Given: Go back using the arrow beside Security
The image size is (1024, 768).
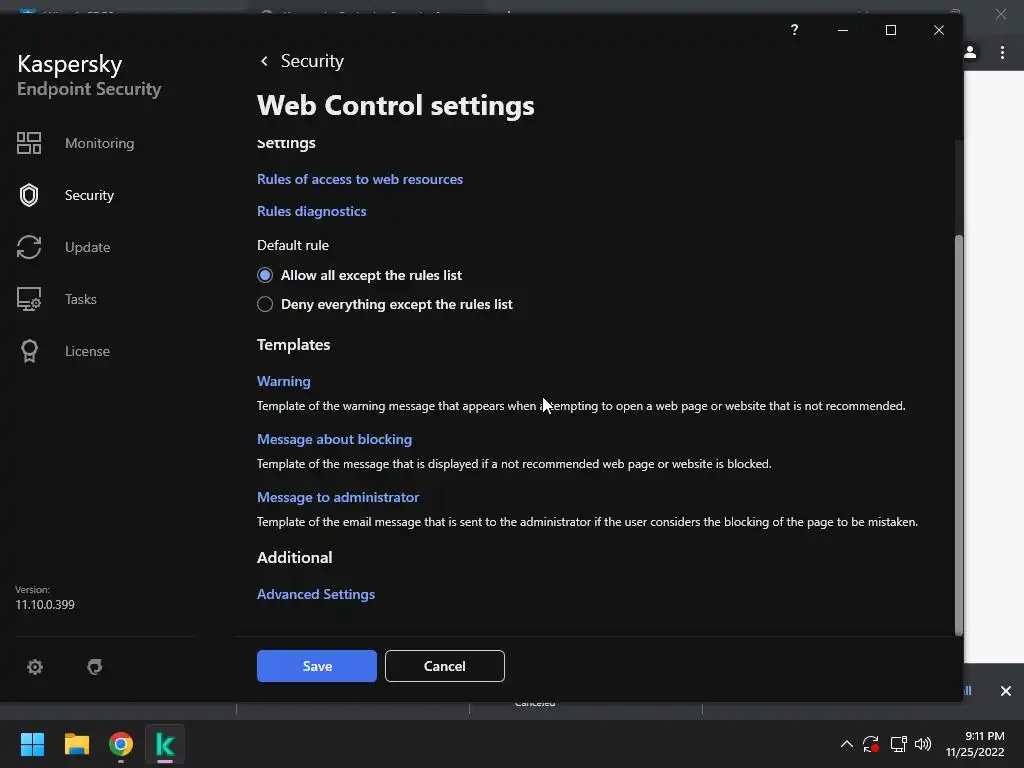Looking at the screenshot, I should click(x=264, y=61).
